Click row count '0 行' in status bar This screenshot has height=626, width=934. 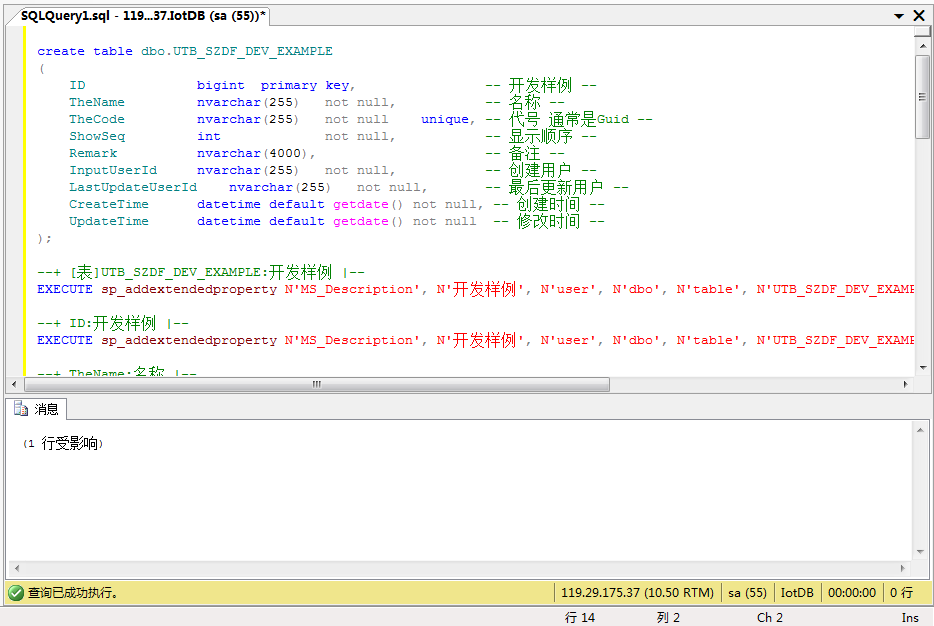901,593
